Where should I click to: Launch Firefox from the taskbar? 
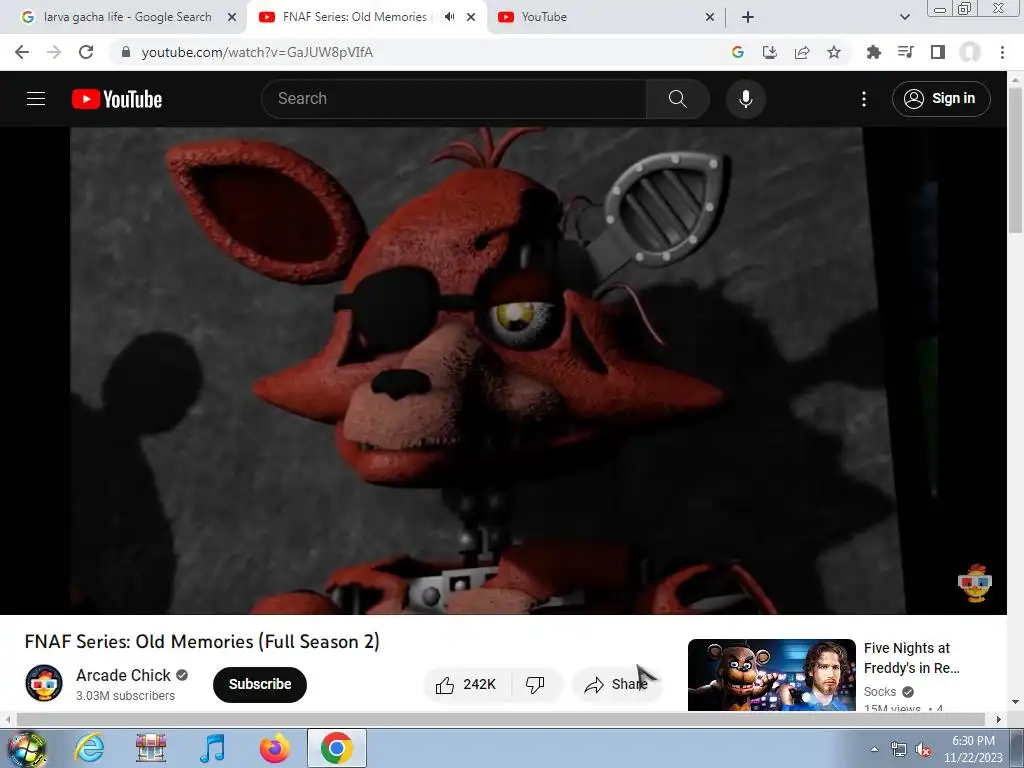pos(275,748)
